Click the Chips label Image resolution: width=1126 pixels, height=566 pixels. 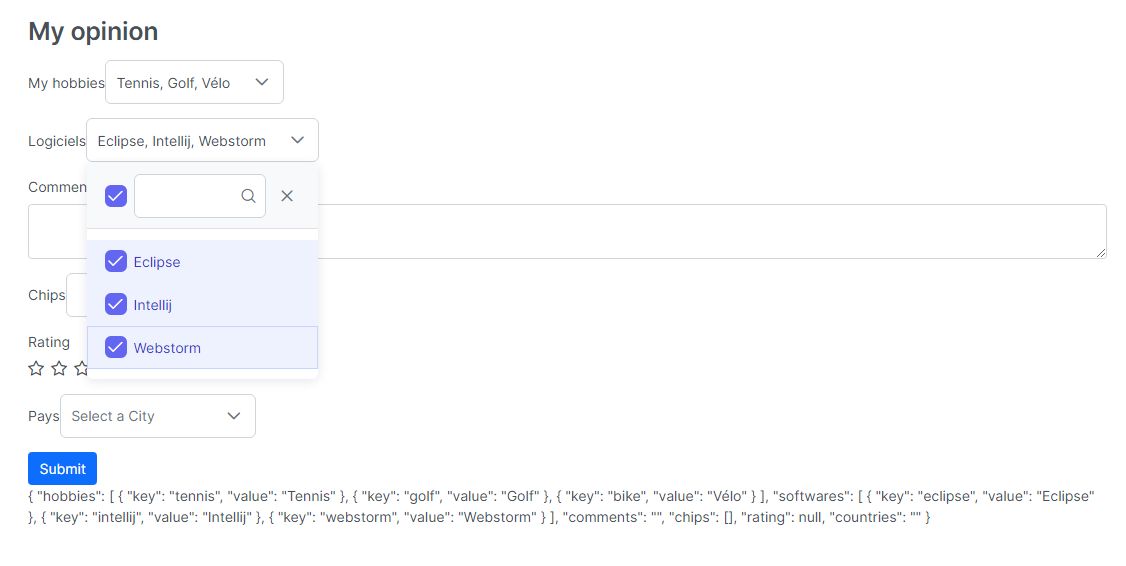[47, 295]
